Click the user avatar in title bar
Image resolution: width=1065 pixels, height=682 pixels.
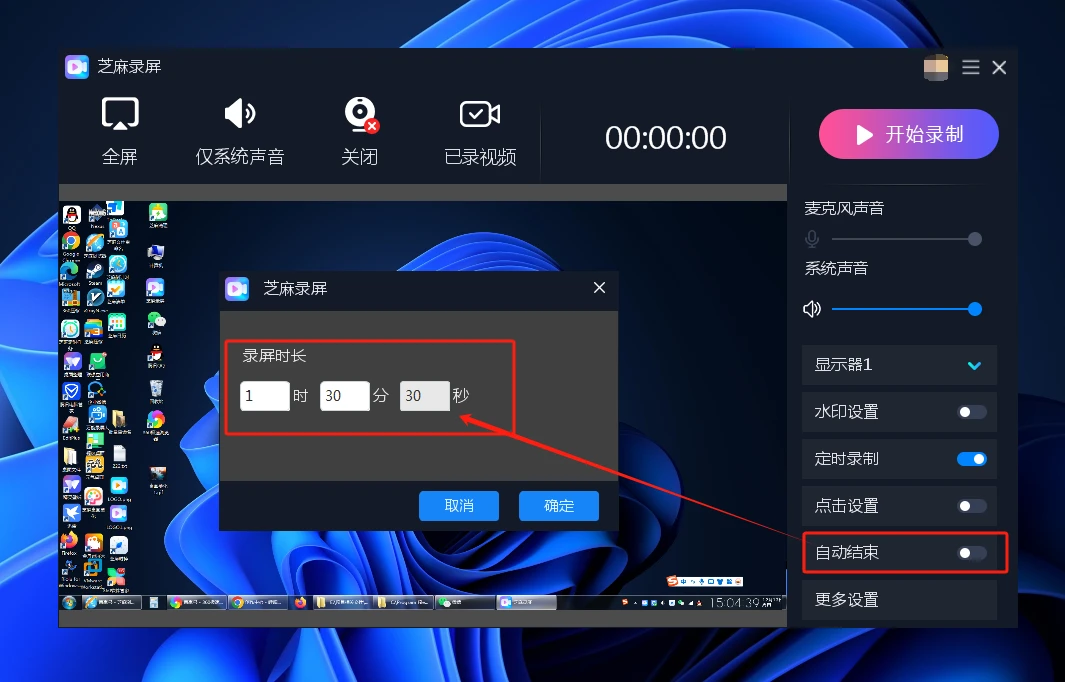936,67
